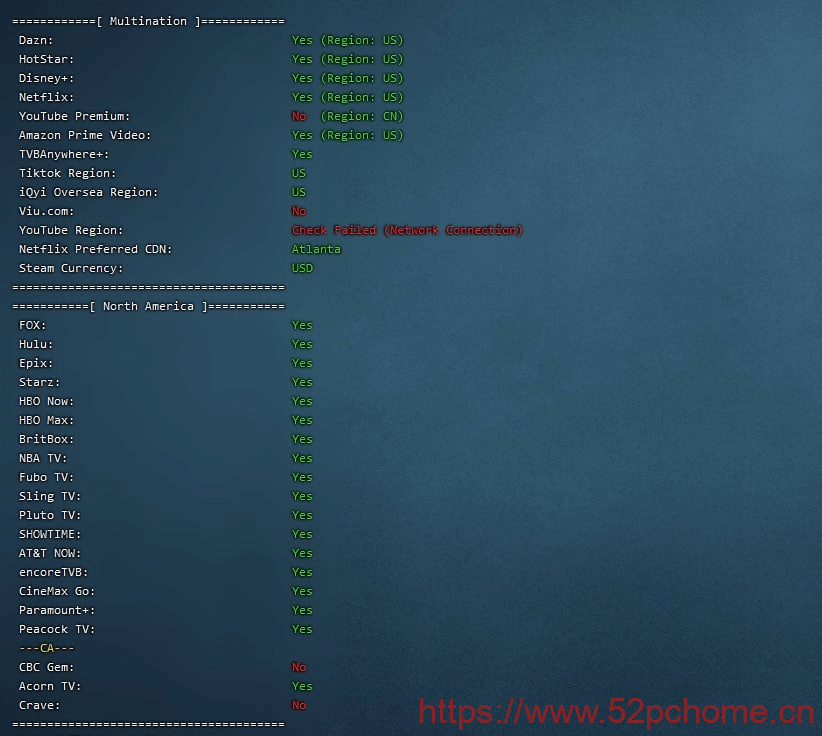Select the CBC Gem No result
This screenshot has width=822, height=736.
click(x=299, y=667)
